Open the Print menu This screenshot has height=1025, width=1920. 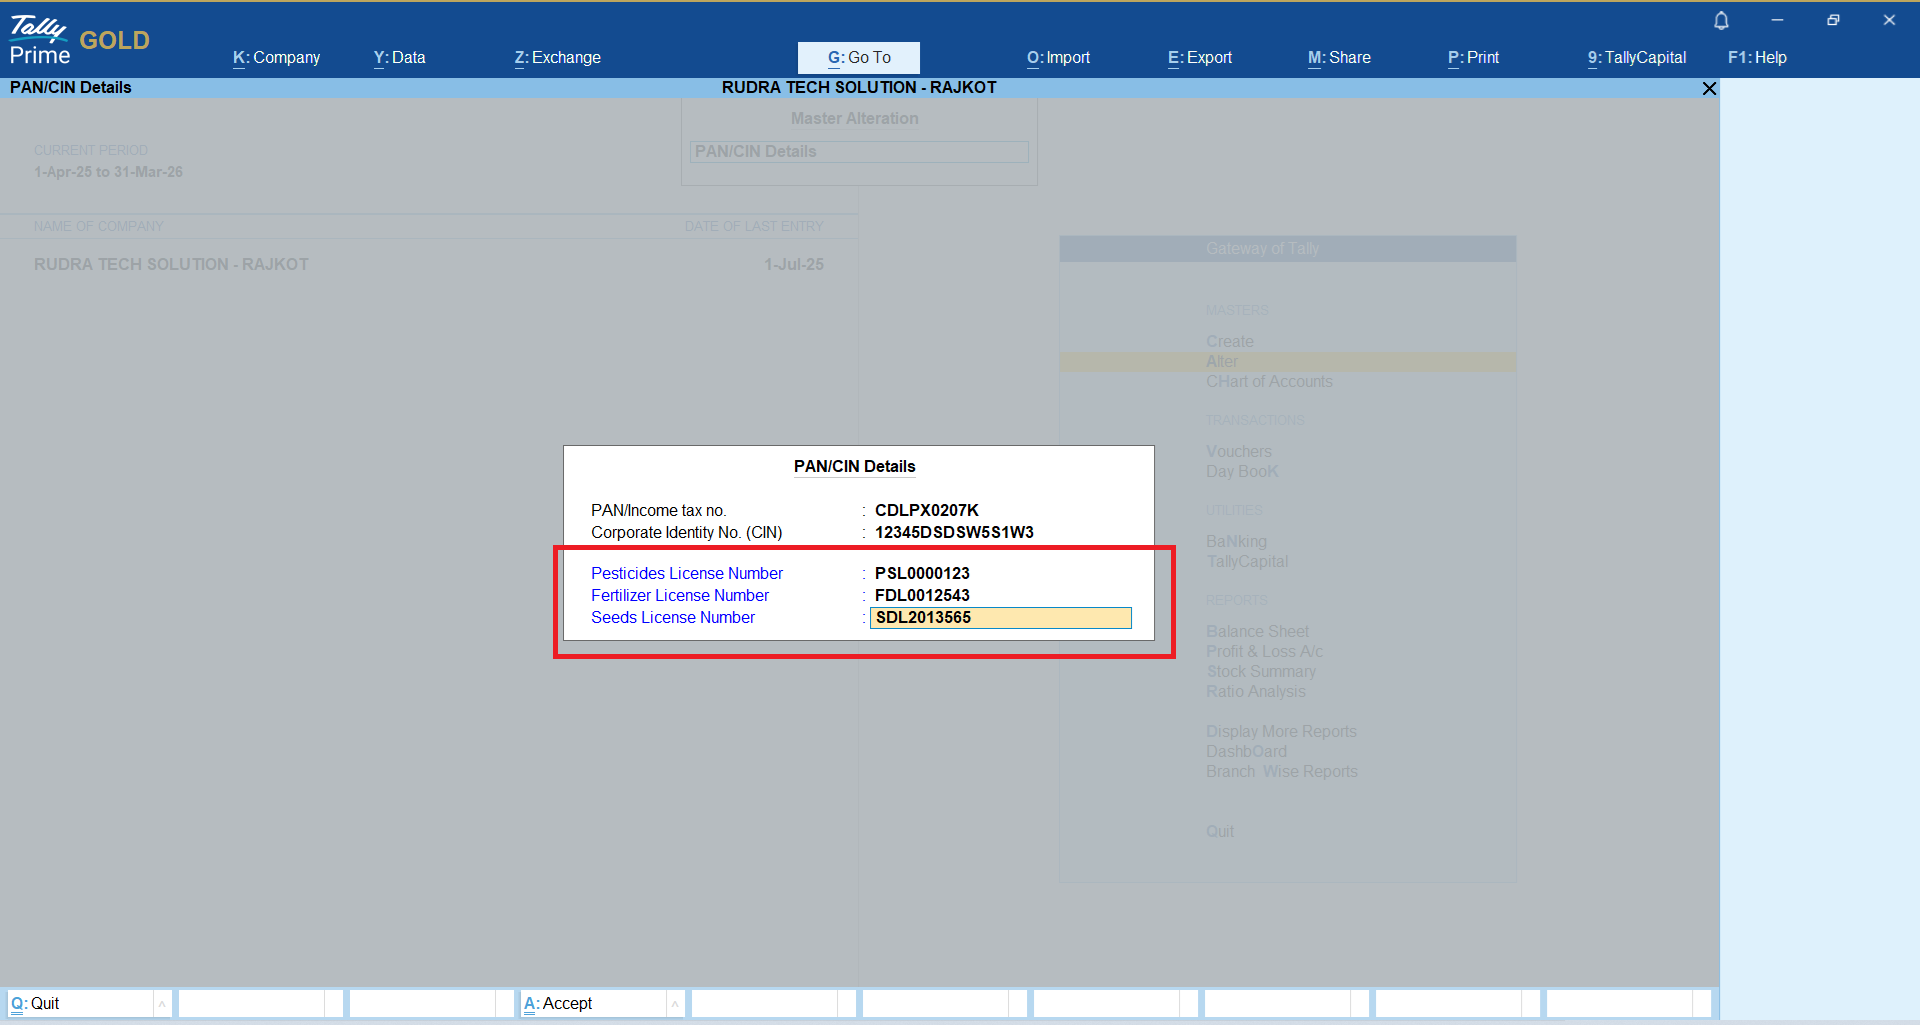1473,58
